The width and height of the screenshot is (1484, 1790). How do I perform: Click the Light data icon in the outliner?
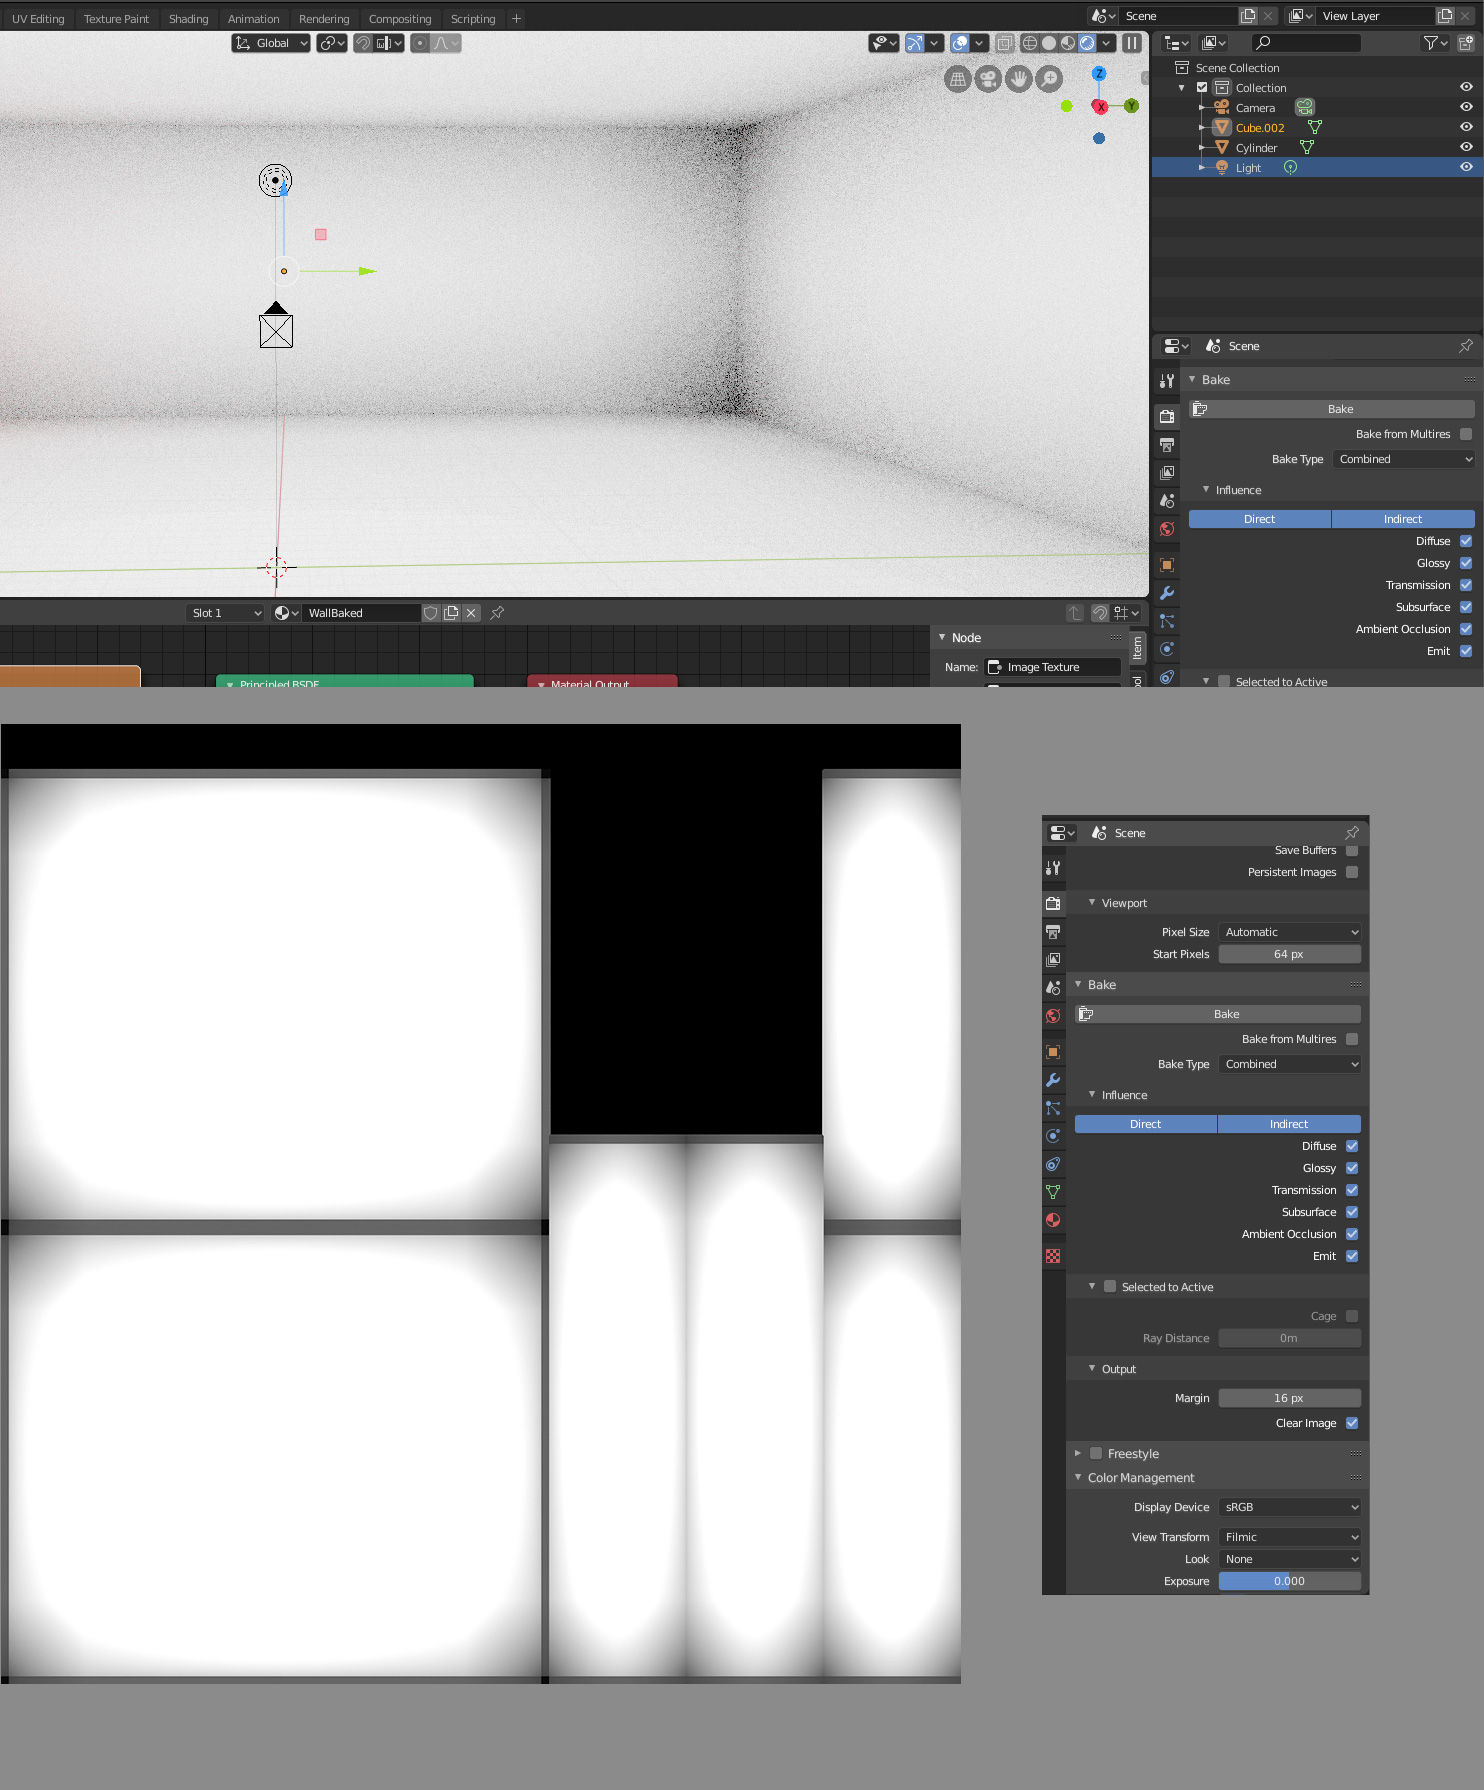(x=1290, y=167)
